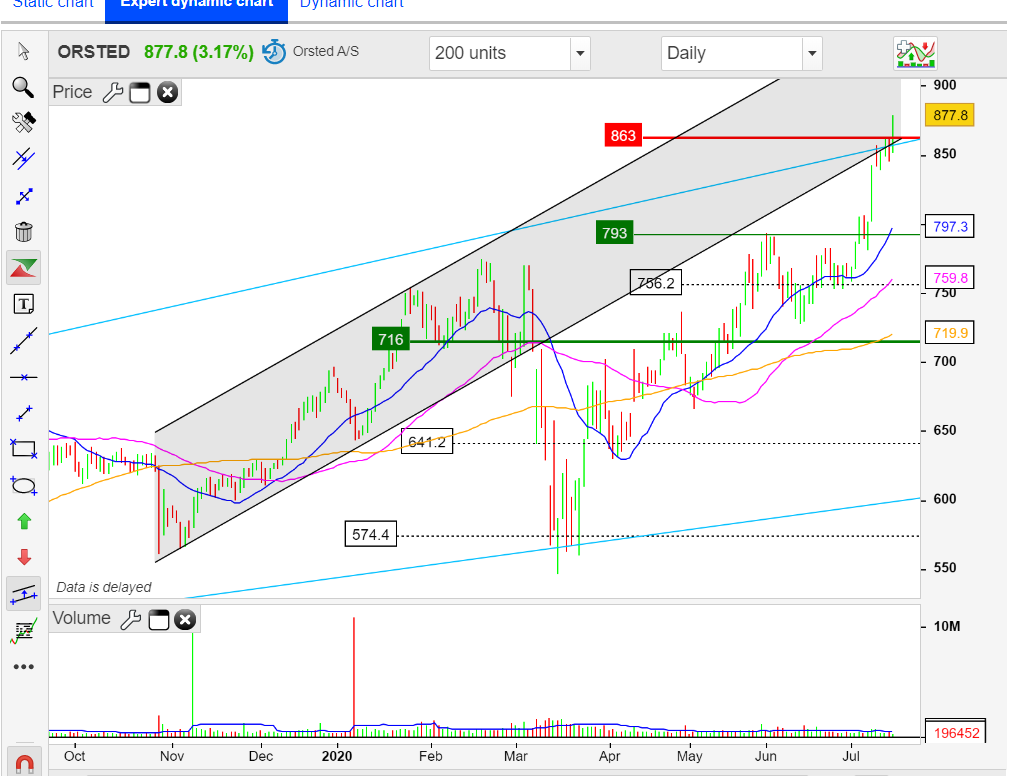1028x776 pixels.
Task: Select the arrow pointer cursor tool
Action: (24, 51)
